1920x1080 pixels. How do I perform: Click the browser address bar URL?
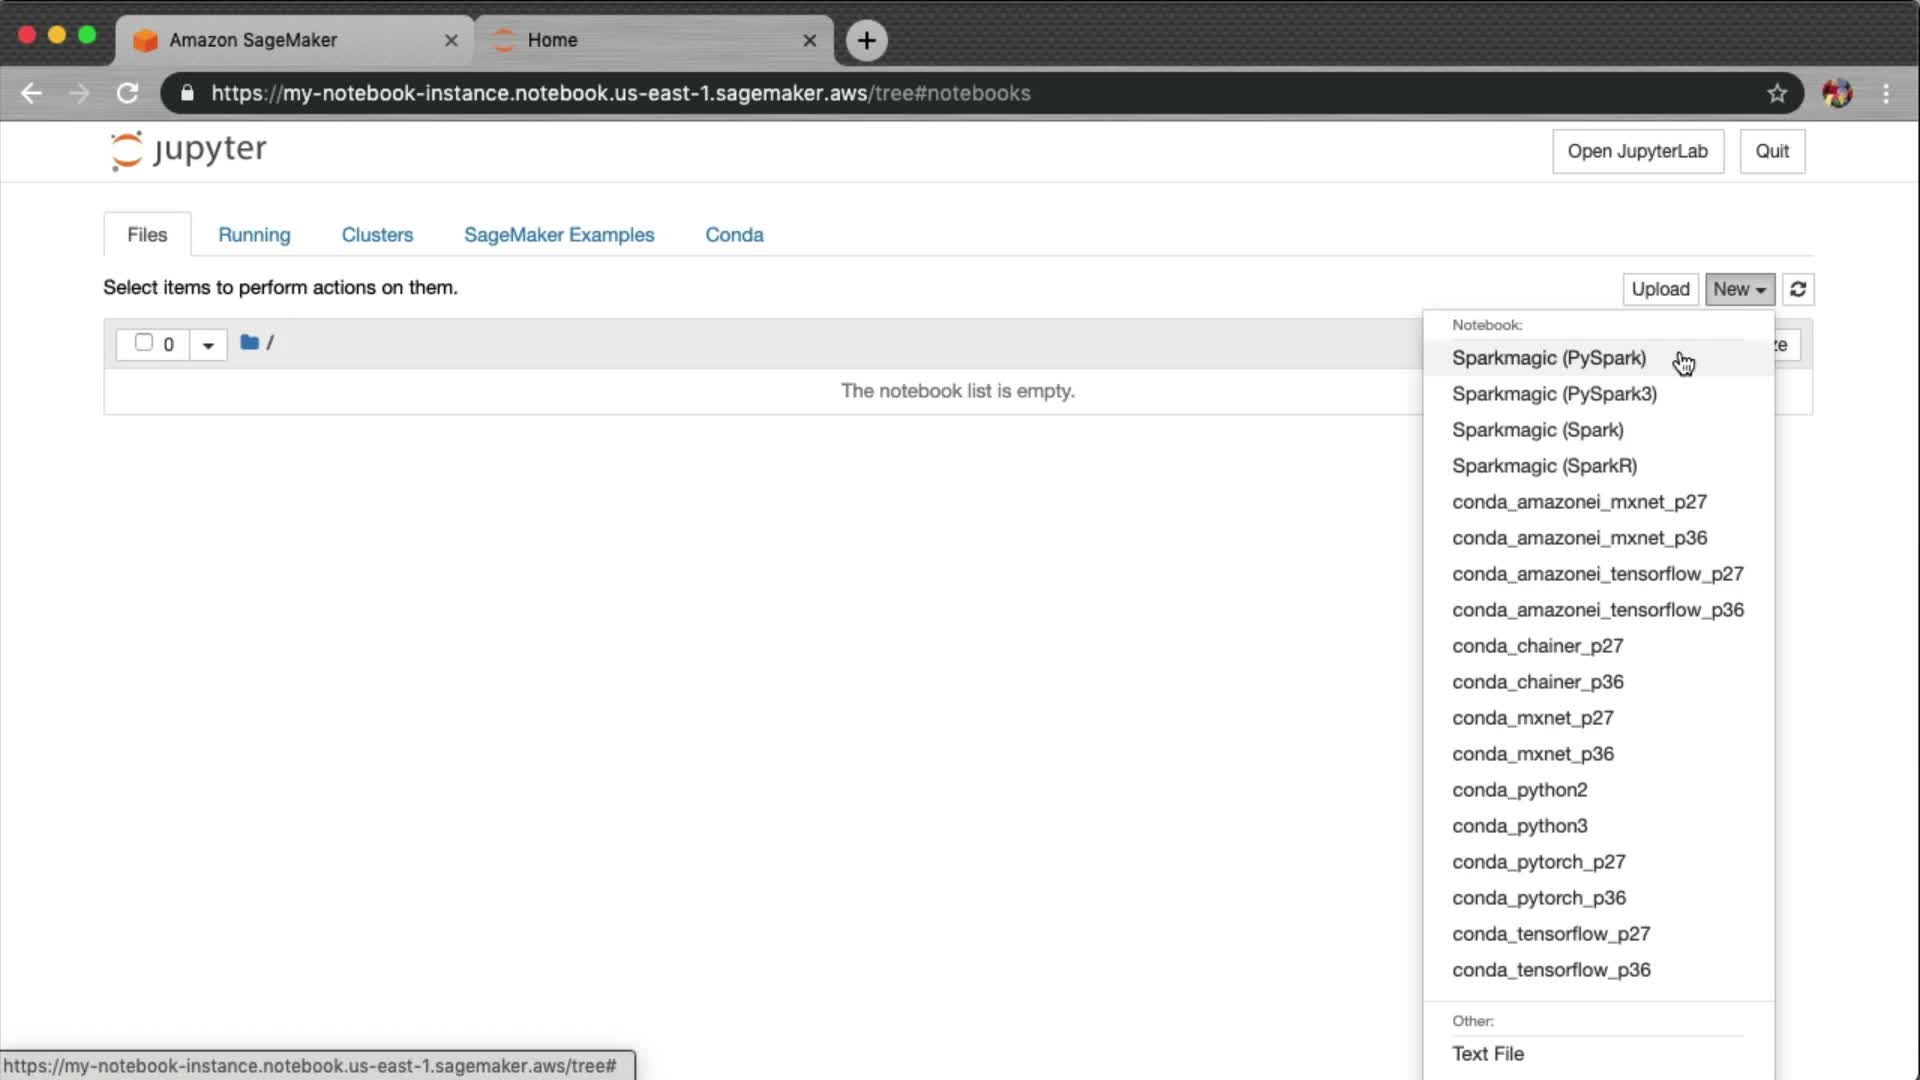point(620,93)
